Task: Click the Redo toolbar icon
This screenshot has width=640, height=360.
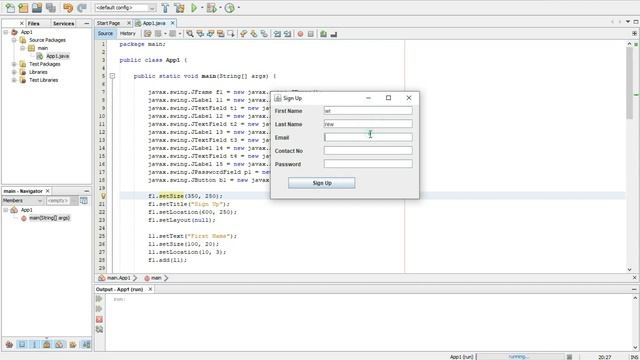Action: pyautogui.click(x=82, y=8)
